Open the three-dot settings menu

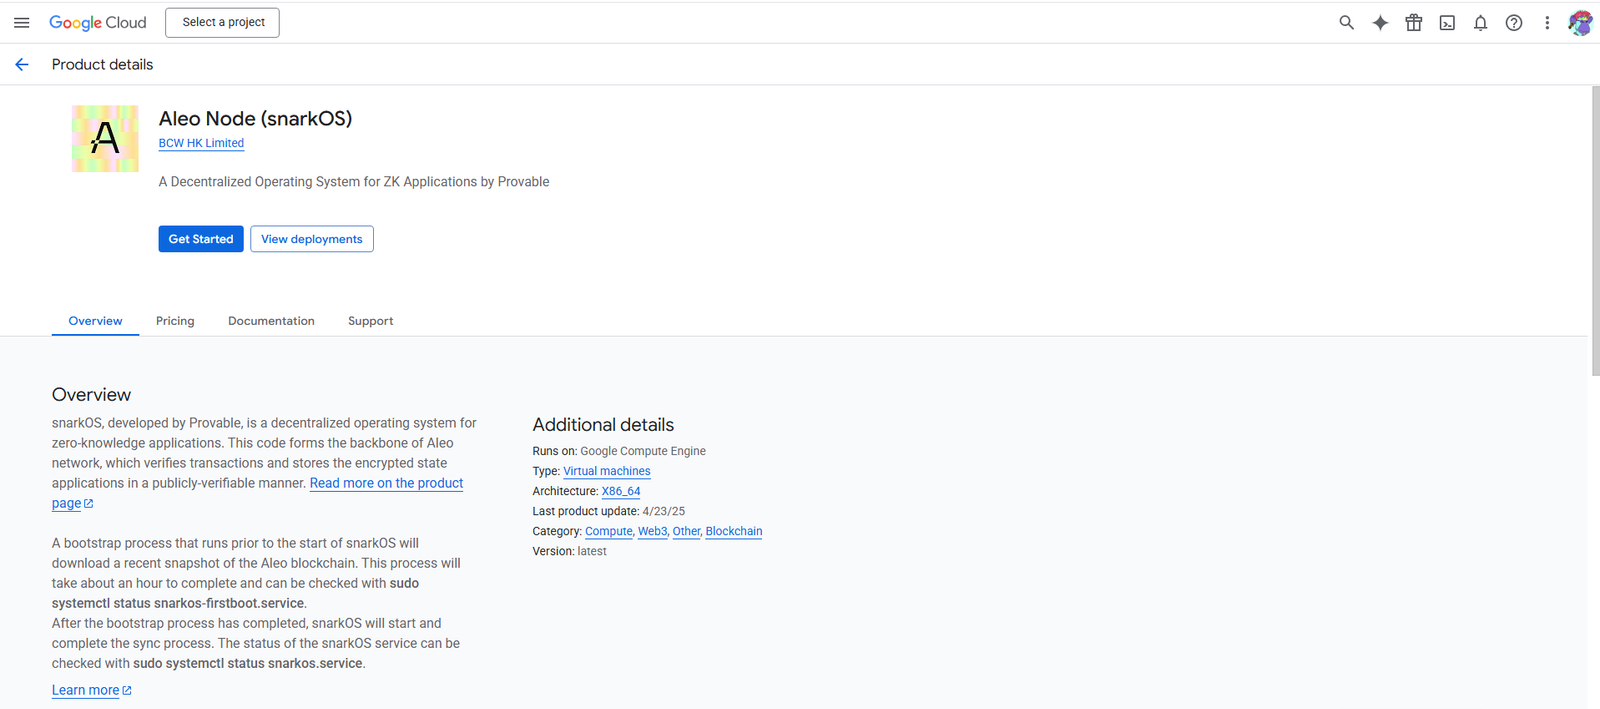[1547, 22]
